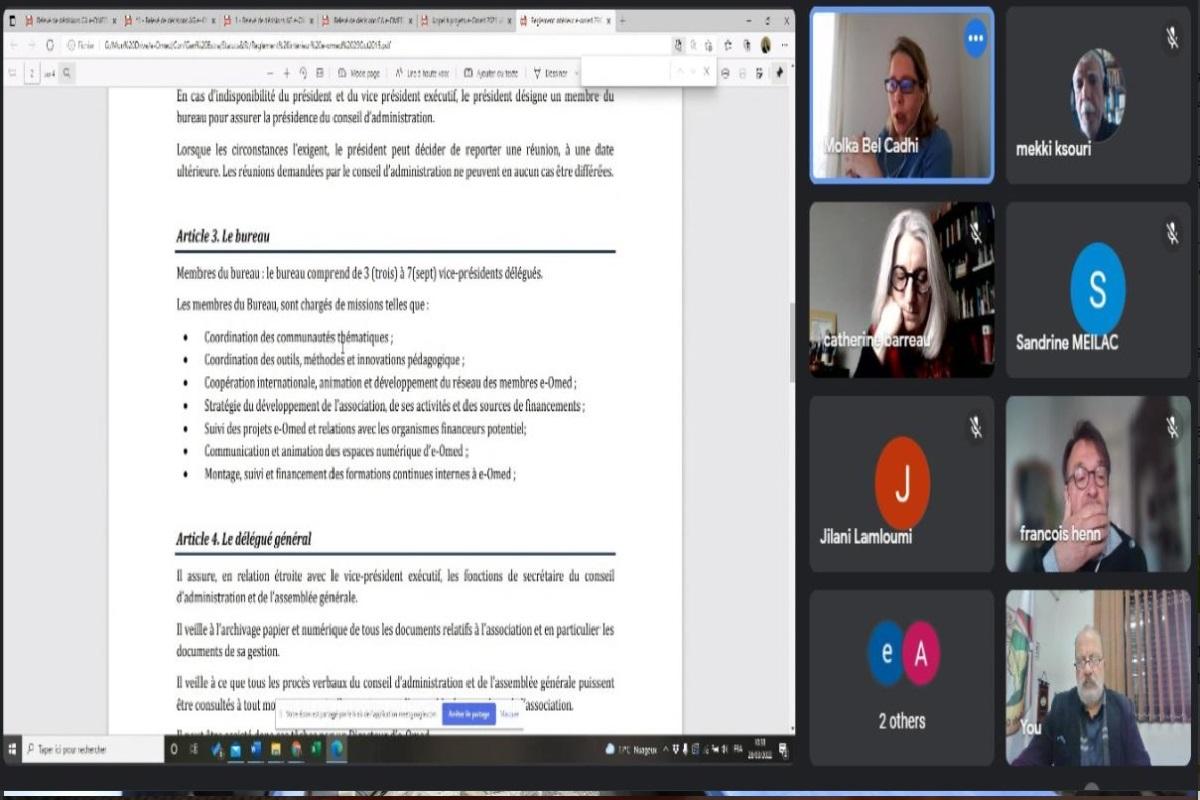Open the Windows Start menu

coord(13,748)
